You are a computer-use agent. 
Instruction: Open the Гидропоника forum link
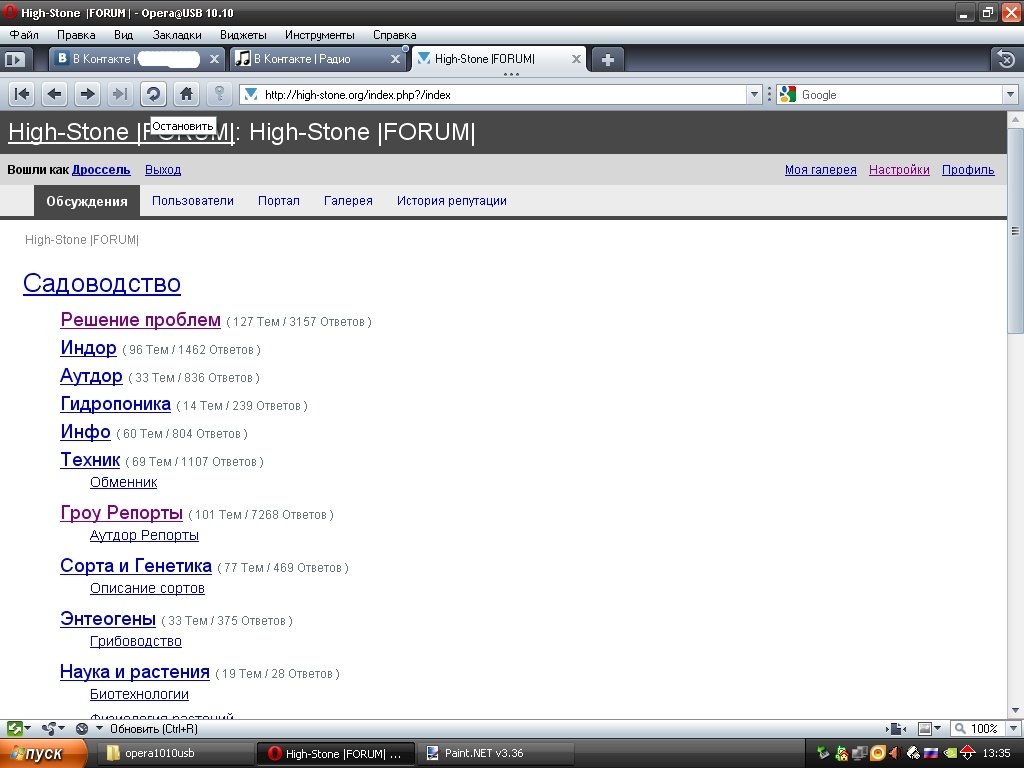click(116, 404)
